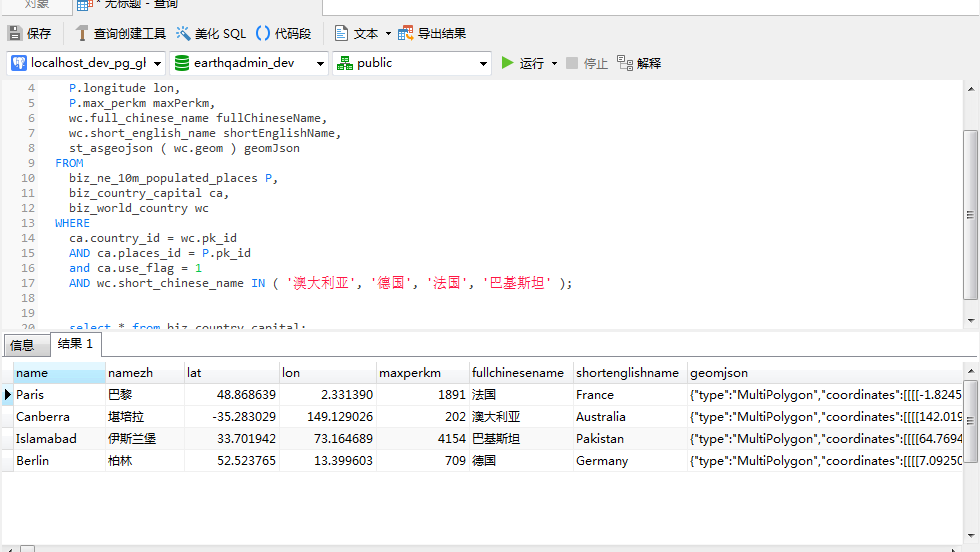The width and height of the screenshot is (980, 552).
Task: Click the SQL editor scroll down arrow
Action: [x=971, y=321]
